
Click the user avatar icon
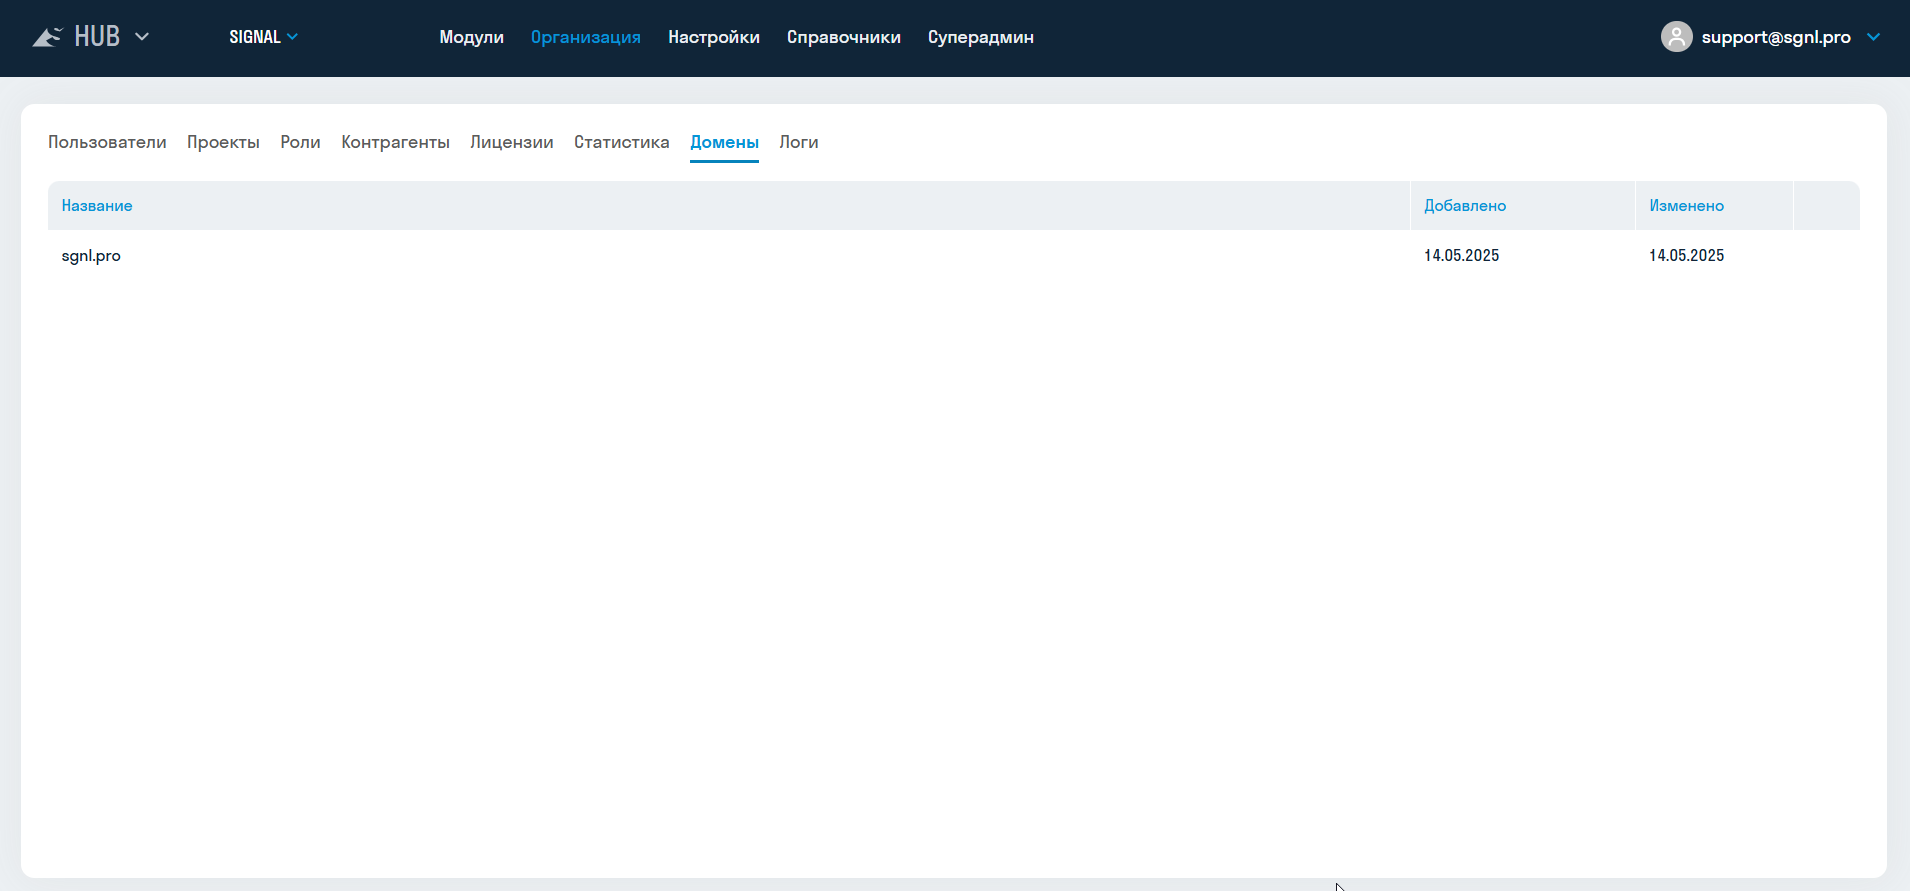[x=1676, y=37]
